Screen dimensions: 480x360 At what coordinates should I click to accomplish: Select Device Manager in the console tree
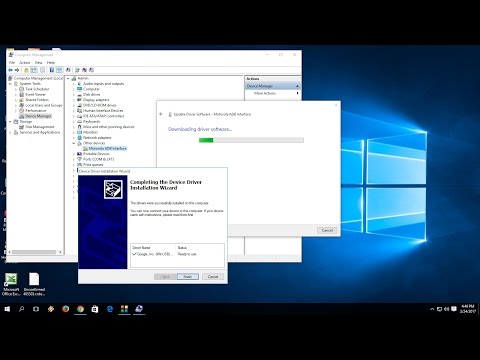pyautogui.click(x=38, y=116)
